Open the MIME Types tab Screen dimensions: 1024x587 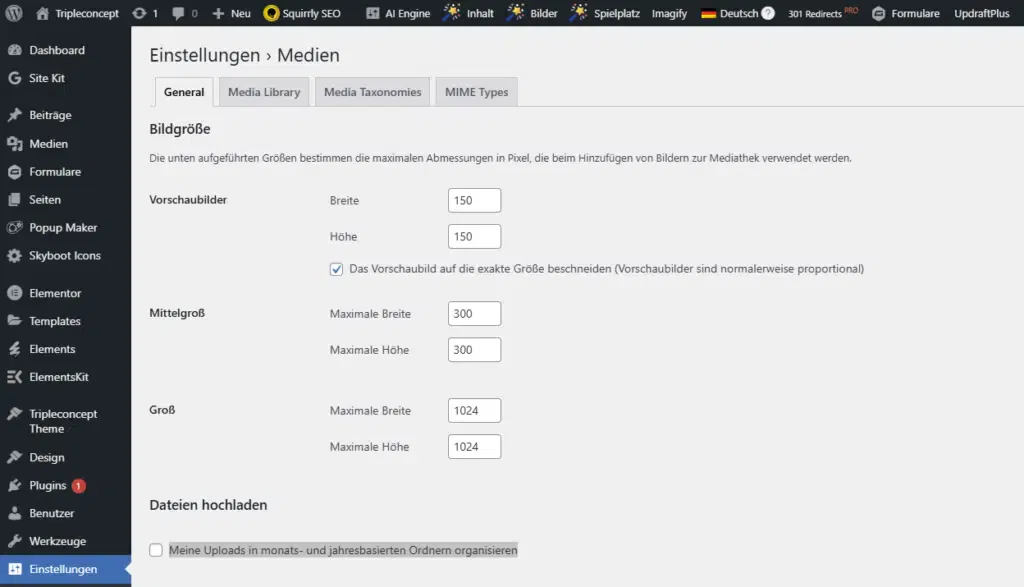(476, 91)
